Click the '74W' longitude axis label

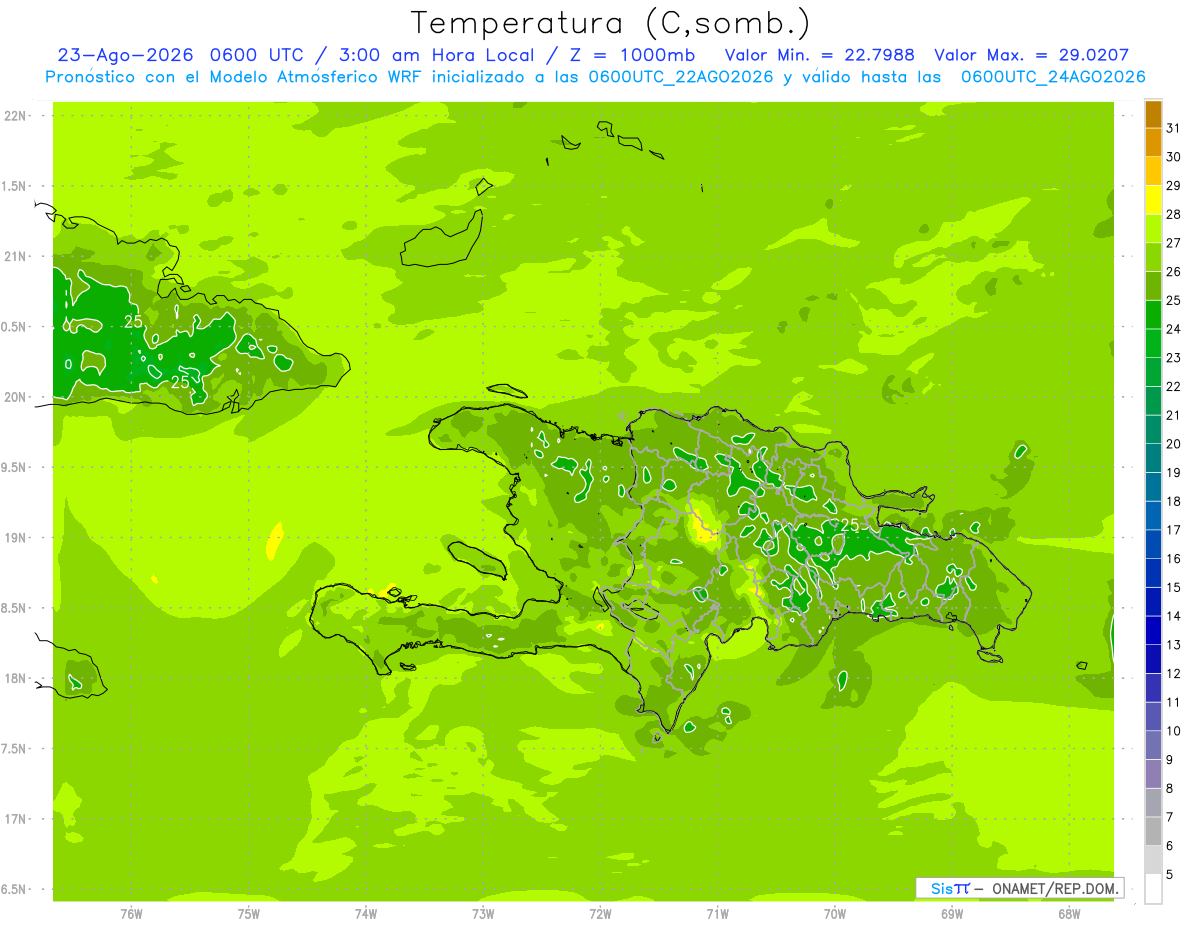(x=365, y=914)
